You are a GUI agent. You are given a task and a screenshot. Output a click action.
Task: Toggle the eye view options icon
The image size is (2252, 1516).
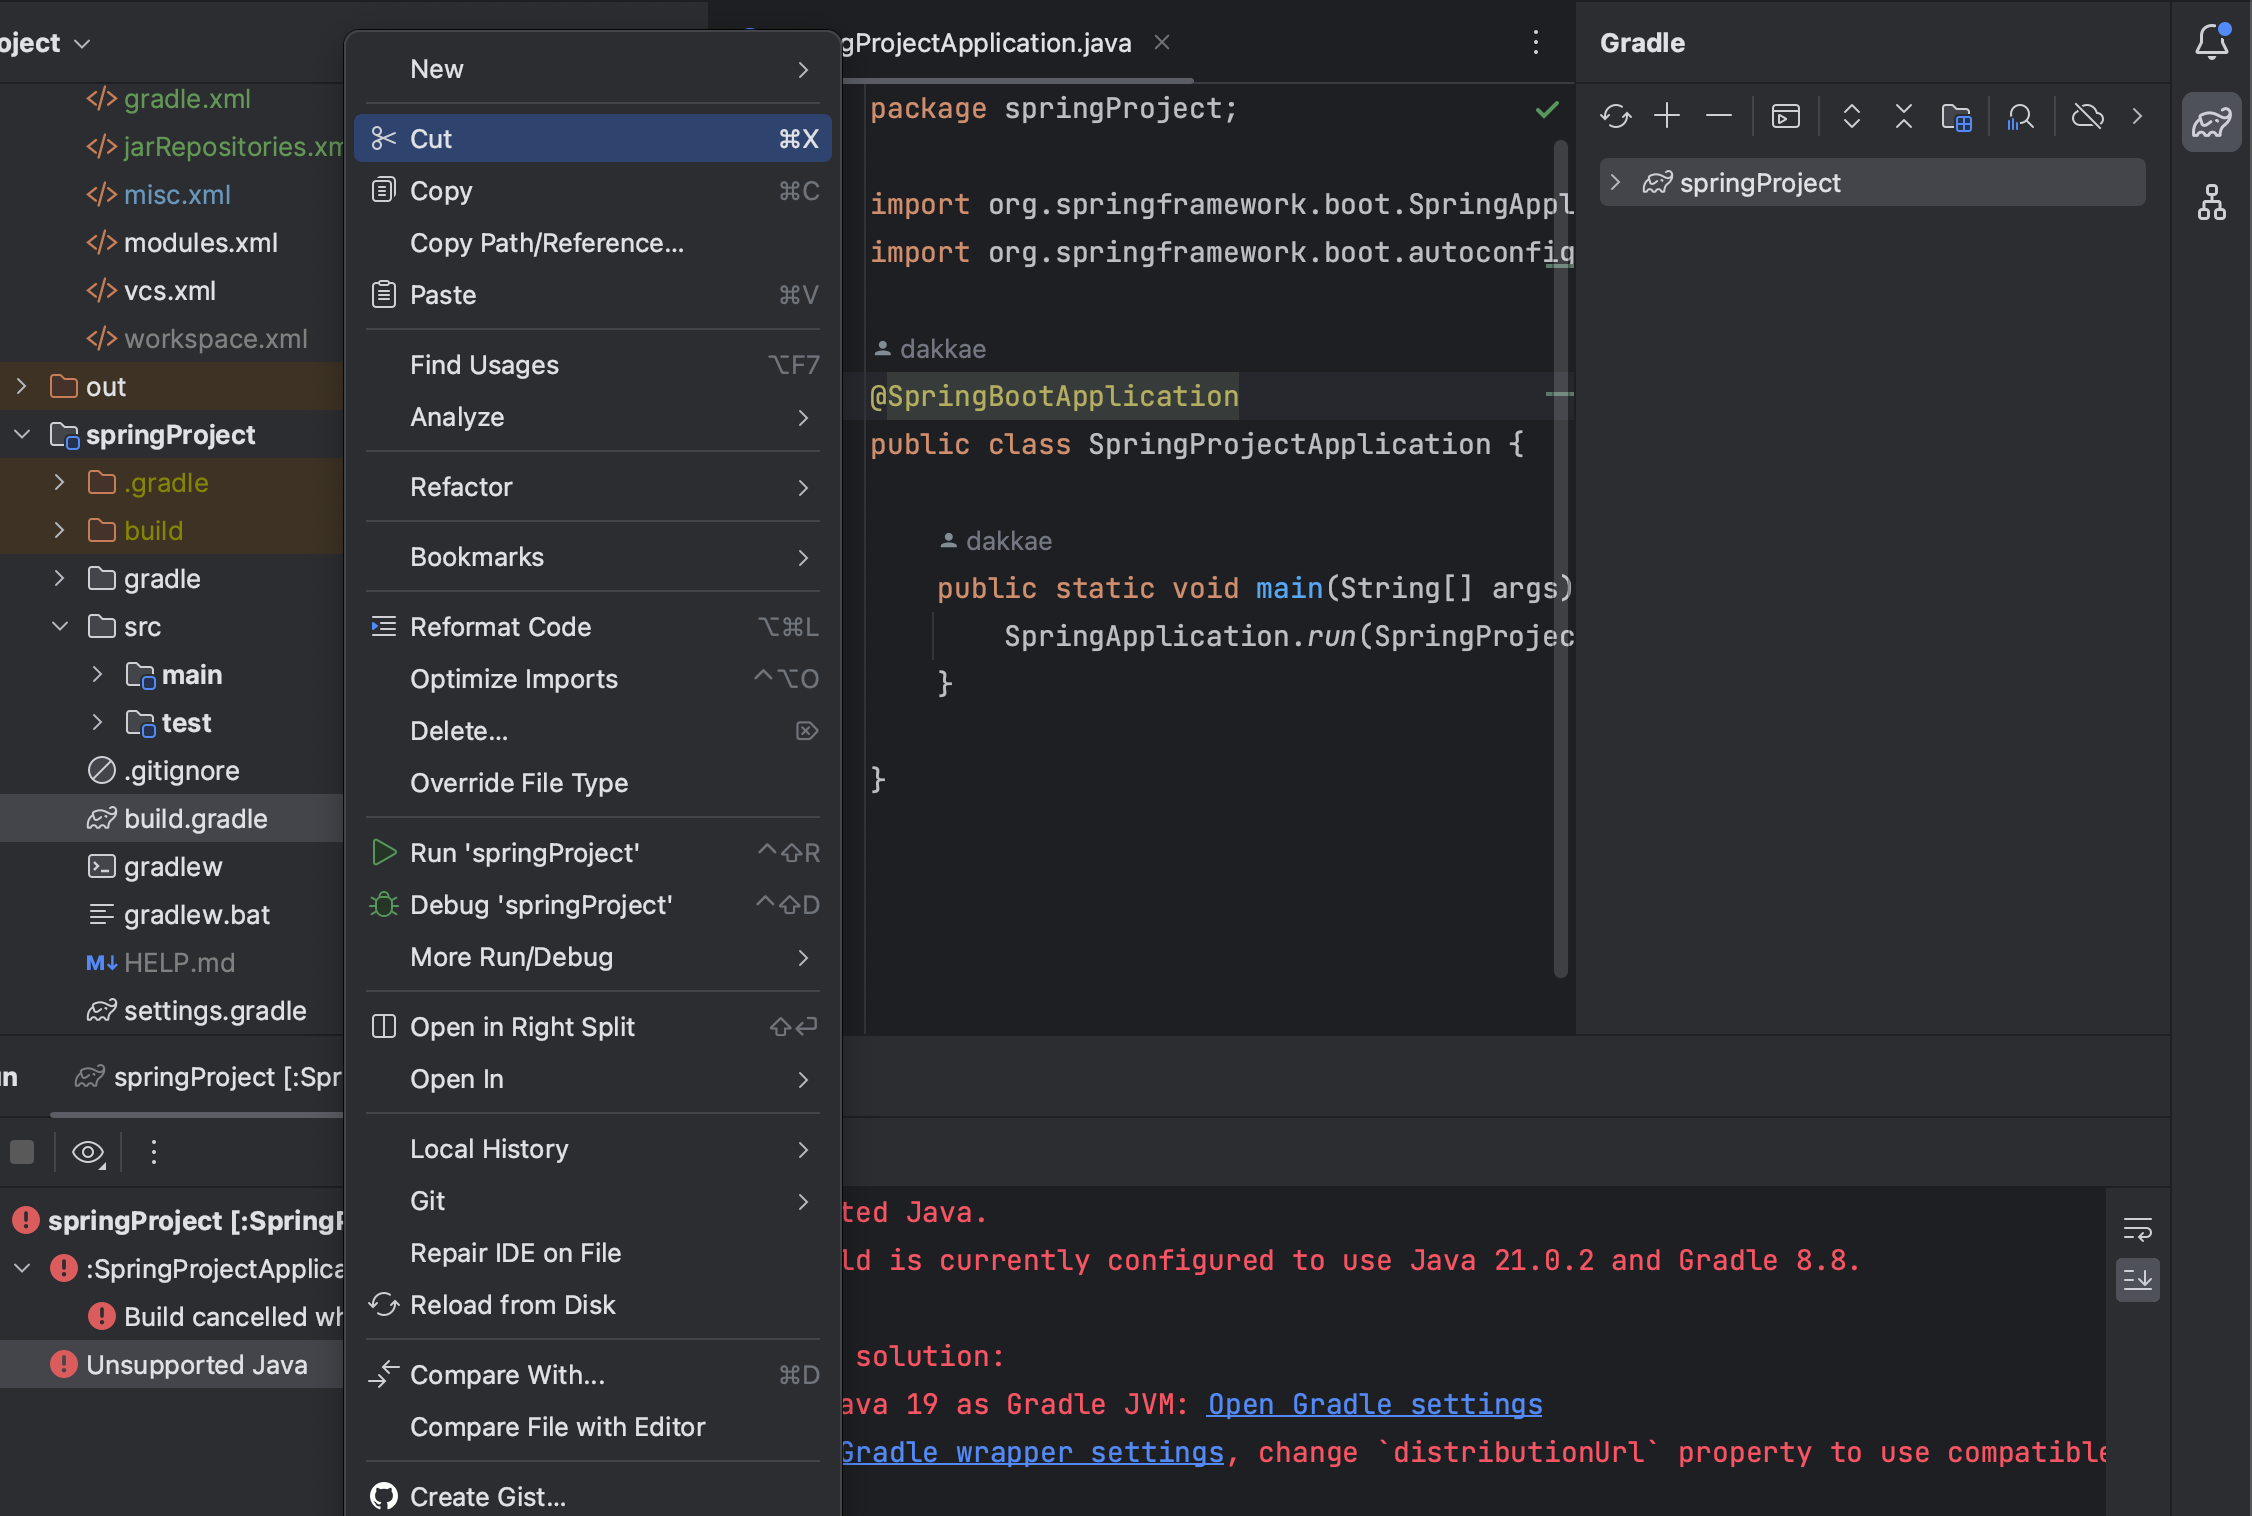pyautogui.click(x=88, y=1152)
